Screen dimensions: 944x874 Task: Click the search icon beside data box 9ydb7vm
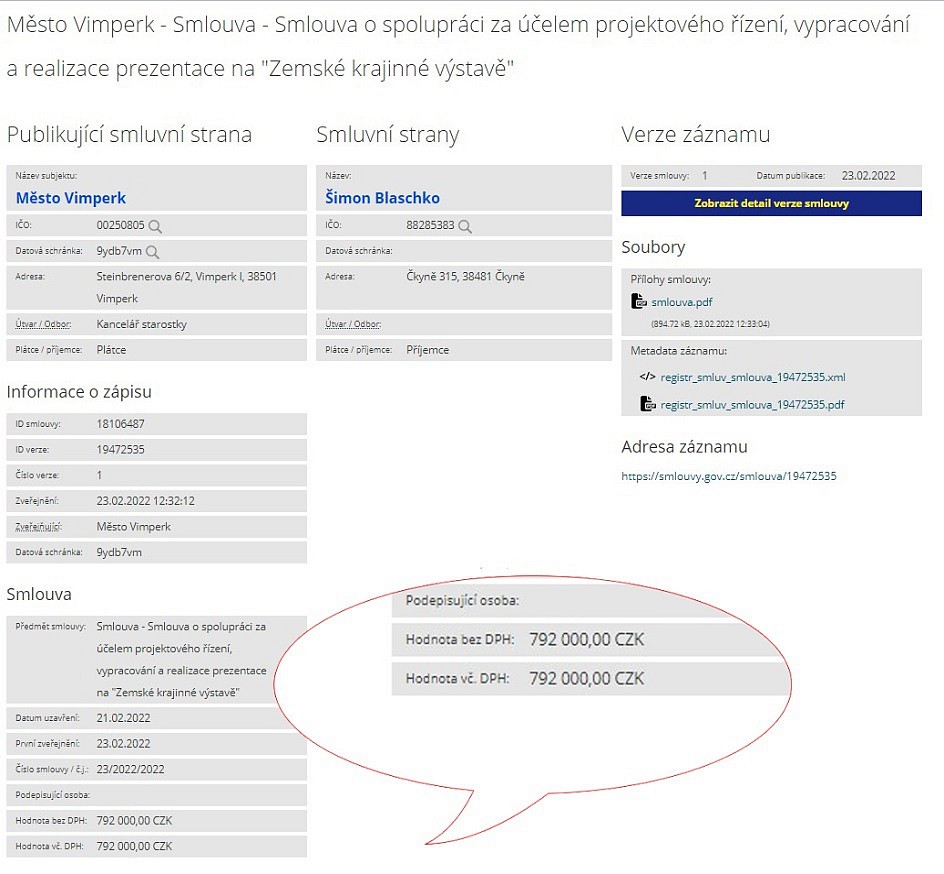pos(152,252)
